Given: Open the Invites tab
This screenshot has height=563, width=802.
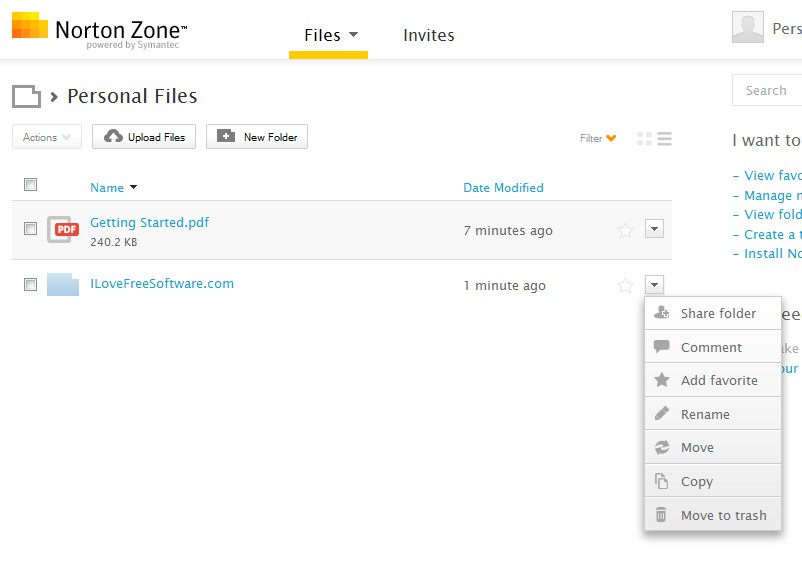Looking at the screenshot, I should coord(429,35).
